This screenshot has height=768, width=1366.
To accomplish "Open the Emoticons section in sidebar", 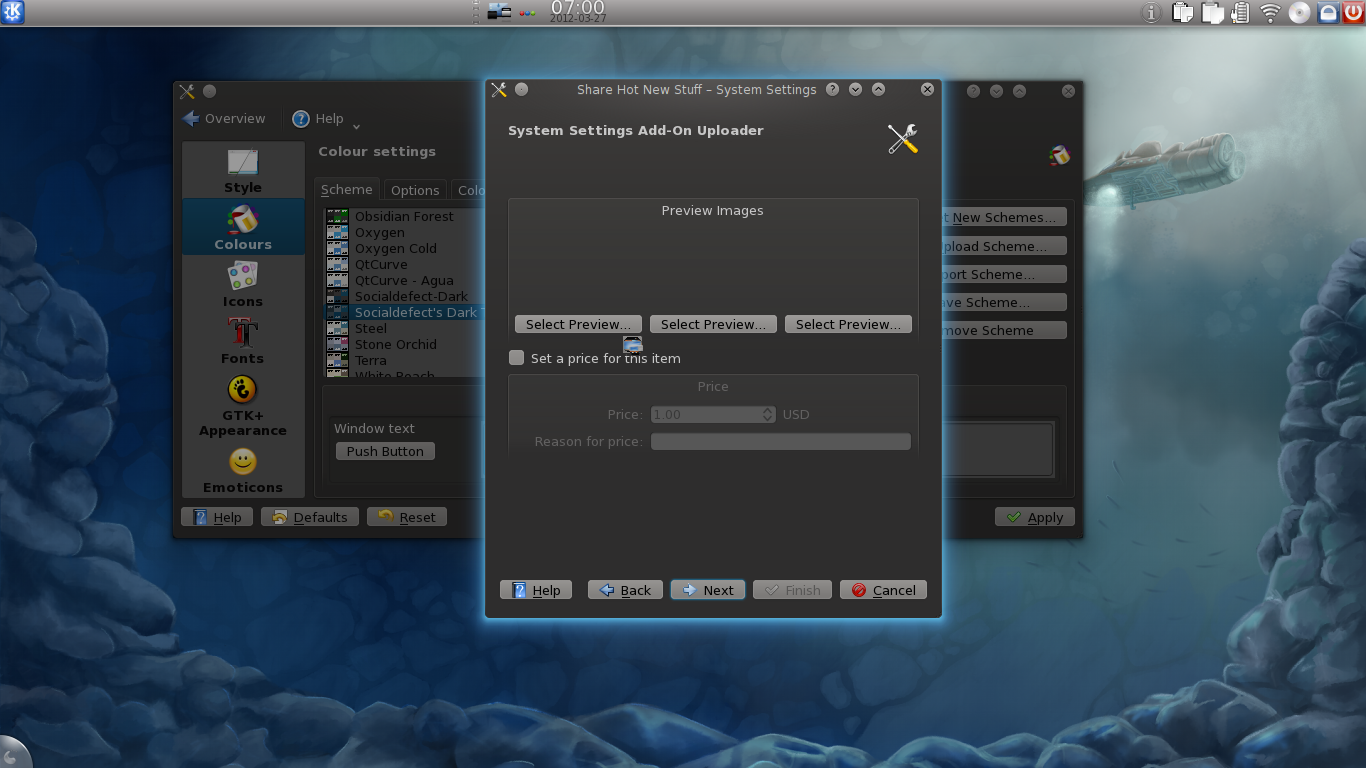I will click(243, 470).
